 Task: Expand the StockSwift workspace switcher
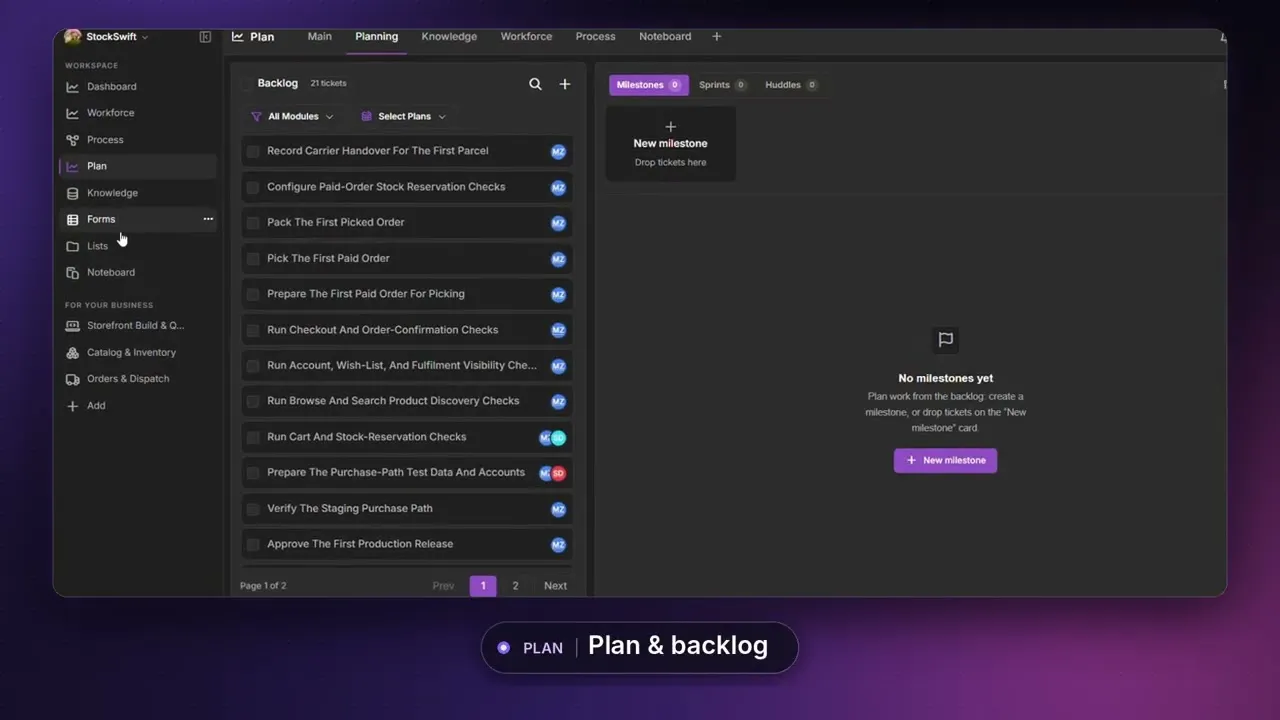point(145,38)
